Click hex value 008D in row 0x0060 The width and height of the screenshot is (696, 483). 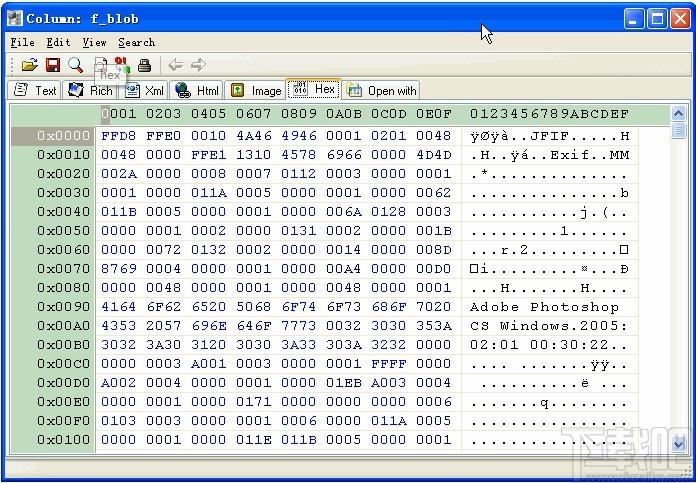pyautogui.click(x=434, y=250)
